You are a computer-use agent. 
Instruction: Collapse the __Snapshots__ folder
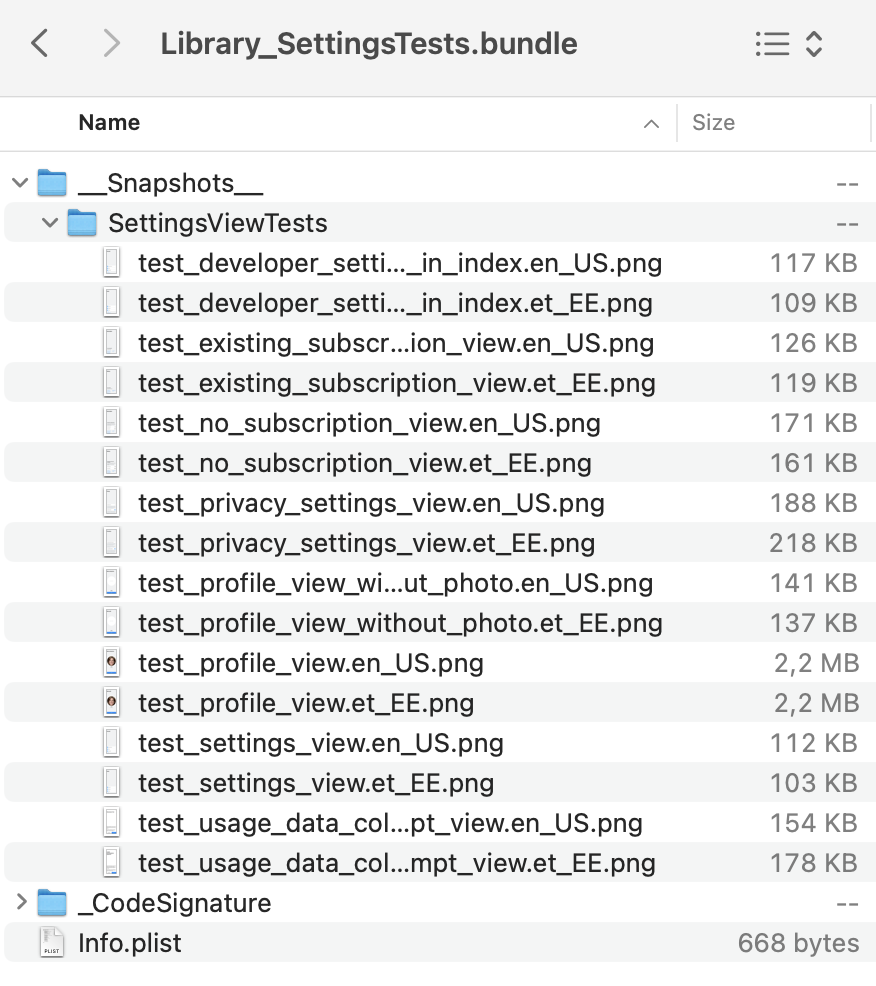[x=19, y=183]
